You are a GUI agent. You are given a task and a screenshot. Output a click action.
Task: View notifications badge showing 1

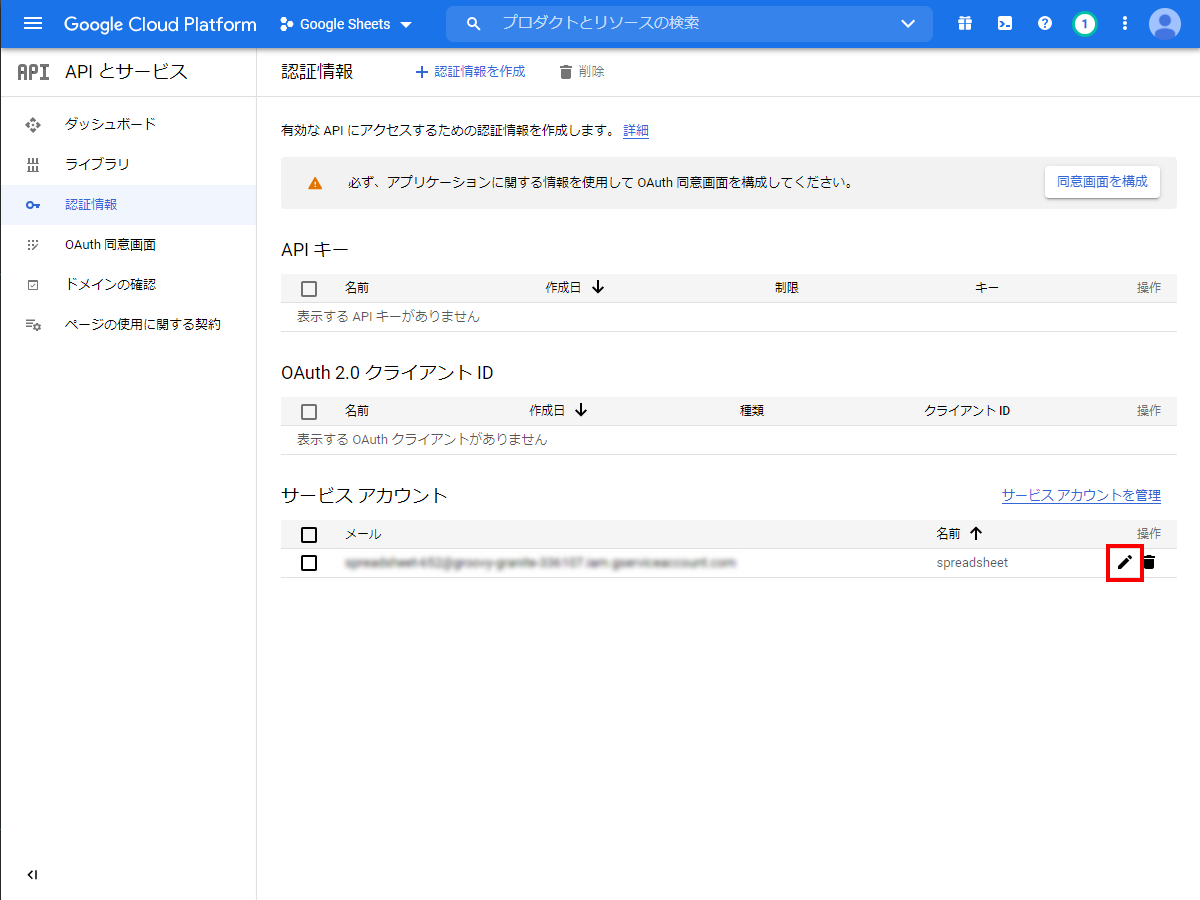[1085, 23]
